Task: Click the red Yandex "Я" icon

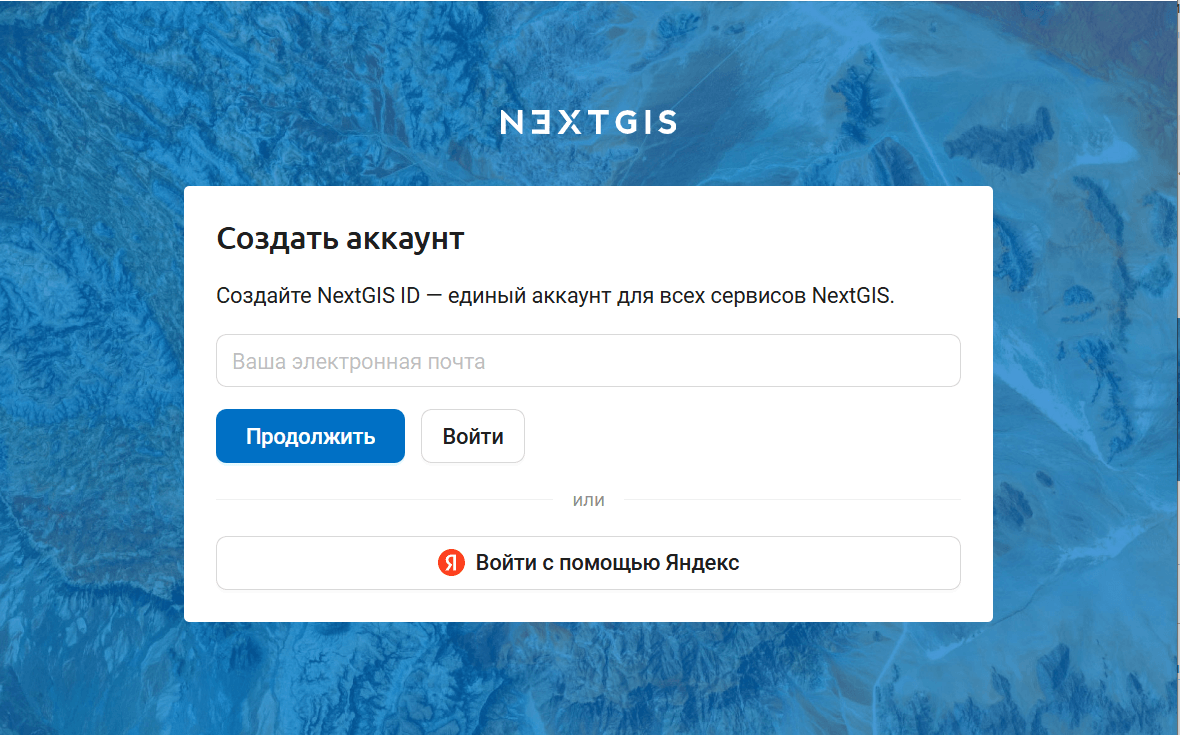Action: 452,563
